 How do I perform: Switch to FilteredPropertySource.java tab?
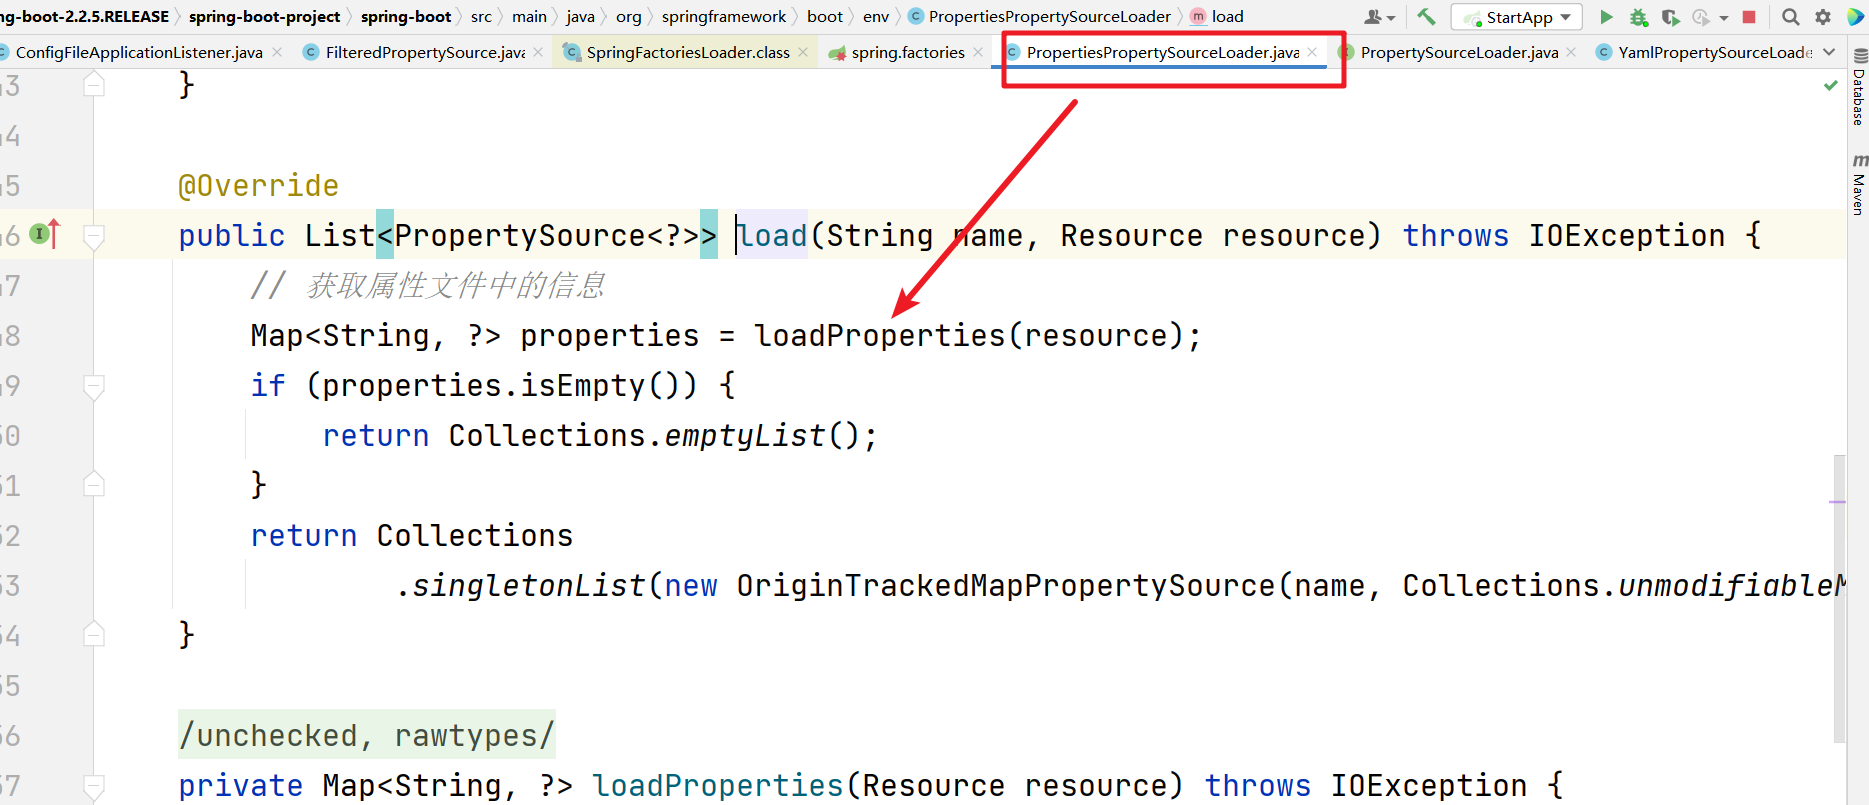coord(425,52)
